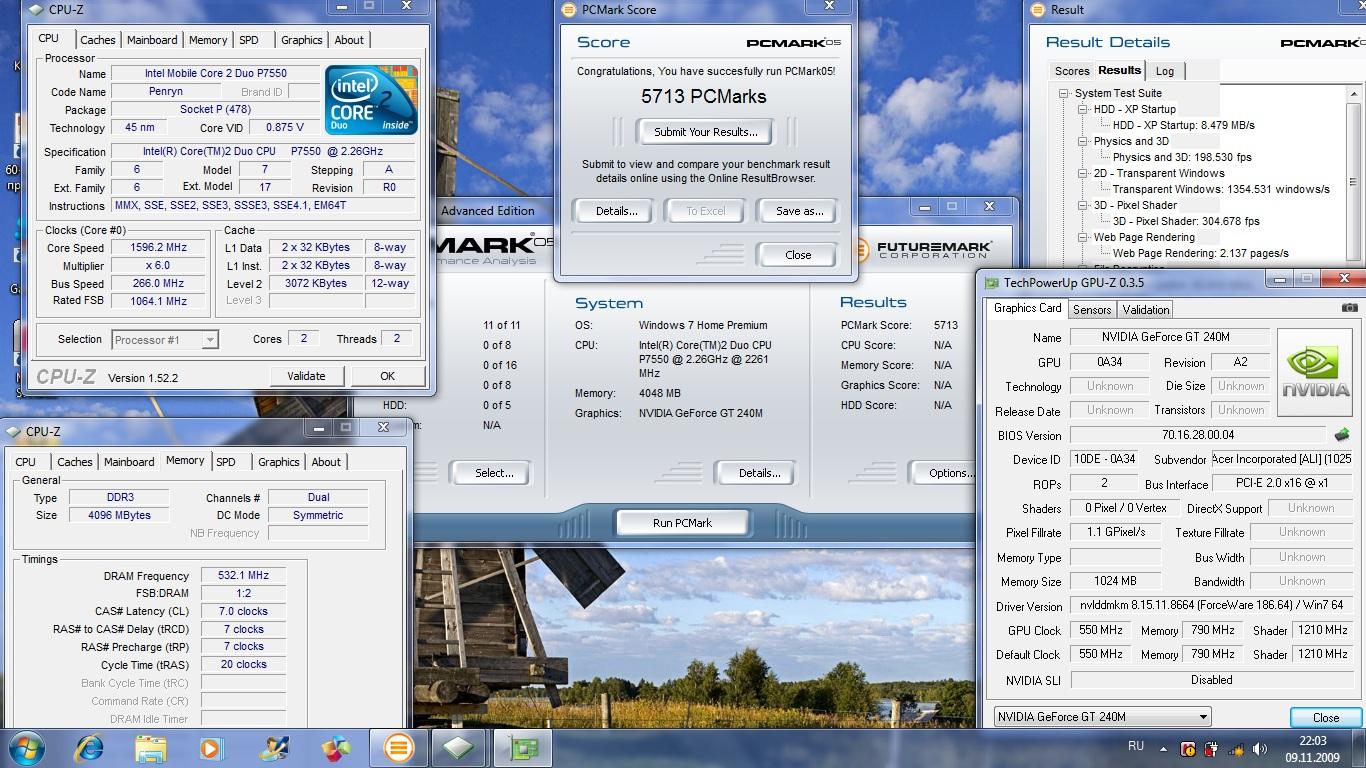Click the RU language indicator in tray
Viewport: 1366px width, 768px height.
tap(1135, 746)
